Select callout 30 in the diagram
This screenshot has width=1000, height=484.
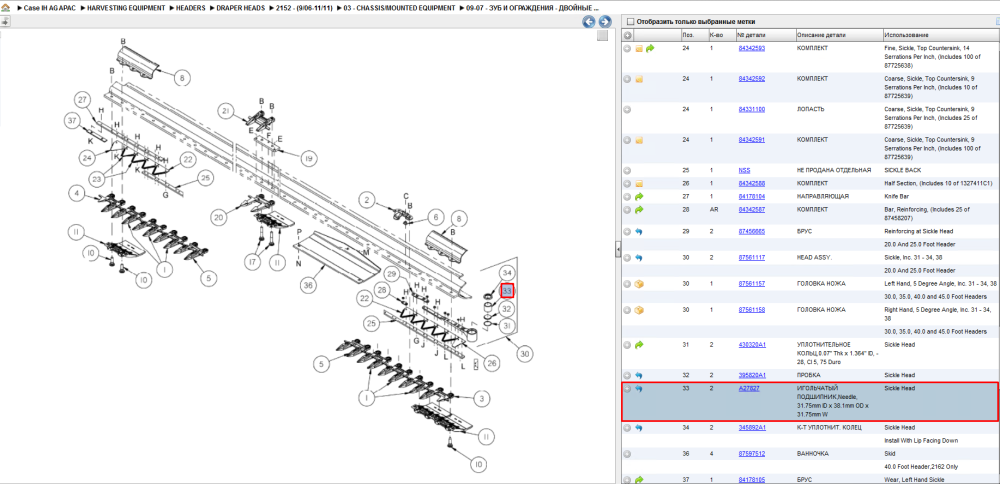[x=525, y=354]
